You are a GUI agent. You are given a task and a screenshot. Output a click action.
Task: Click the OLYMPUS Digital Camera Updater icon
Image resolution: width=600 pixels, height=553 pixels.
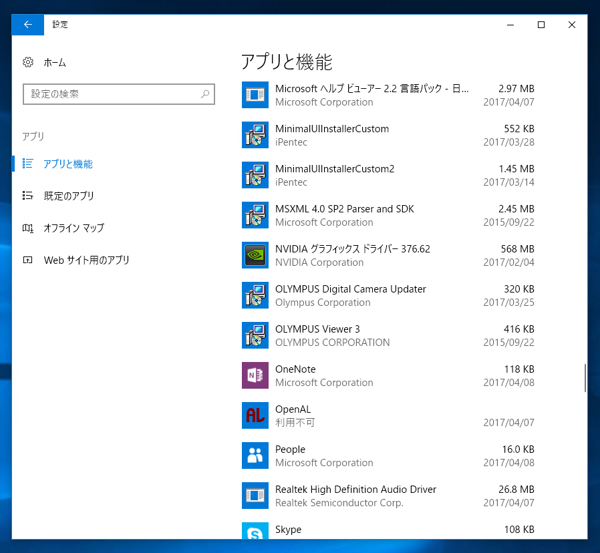[x=255, y=295]
